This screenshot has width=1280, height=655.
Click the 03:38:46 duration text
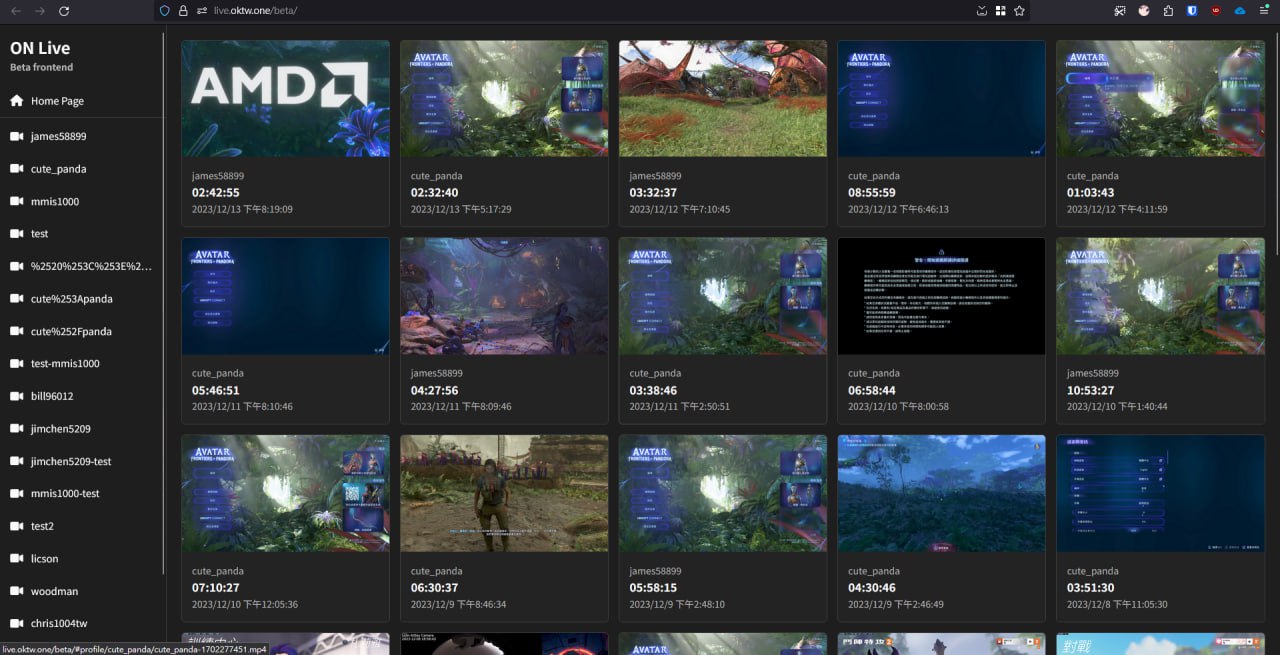pos(653,390)
